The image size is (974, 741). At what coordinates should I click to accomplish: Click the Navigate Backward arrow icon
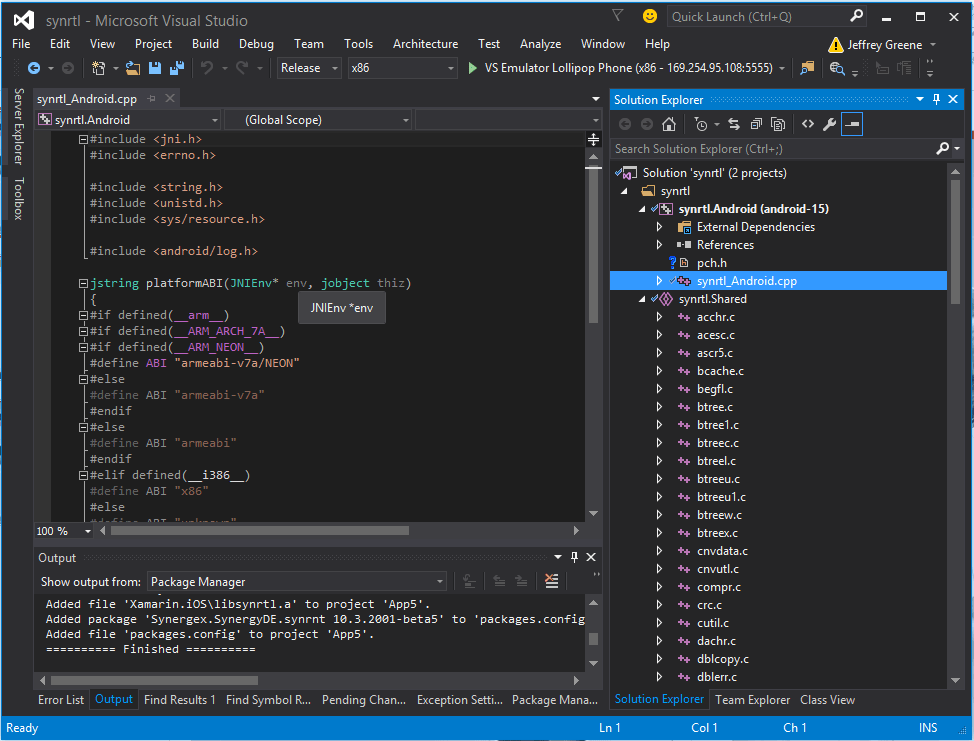(33, 68)
